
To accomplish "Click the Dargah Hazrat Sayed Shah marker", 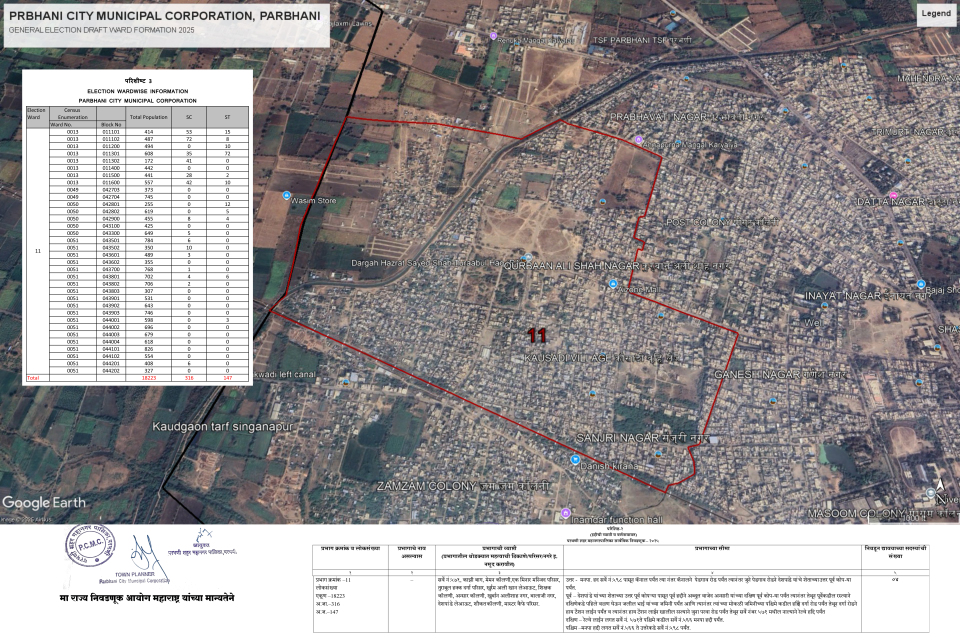I will 527,257.
